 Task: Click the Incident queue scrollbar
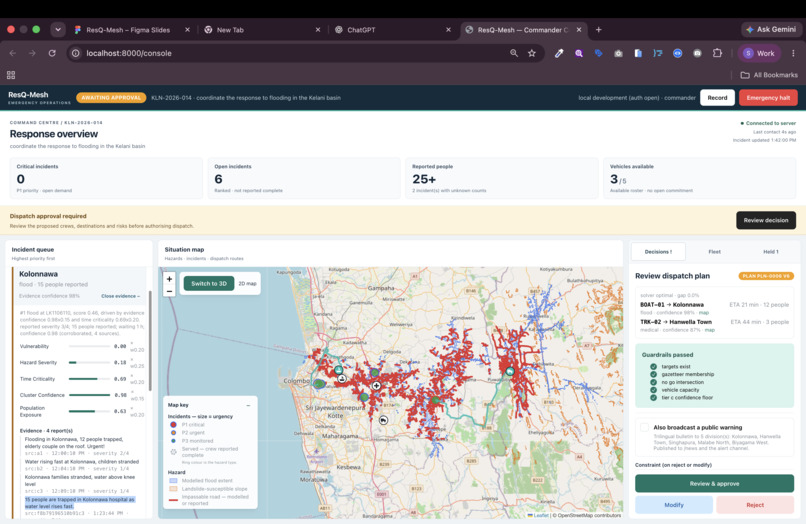[x=150, y=340]
